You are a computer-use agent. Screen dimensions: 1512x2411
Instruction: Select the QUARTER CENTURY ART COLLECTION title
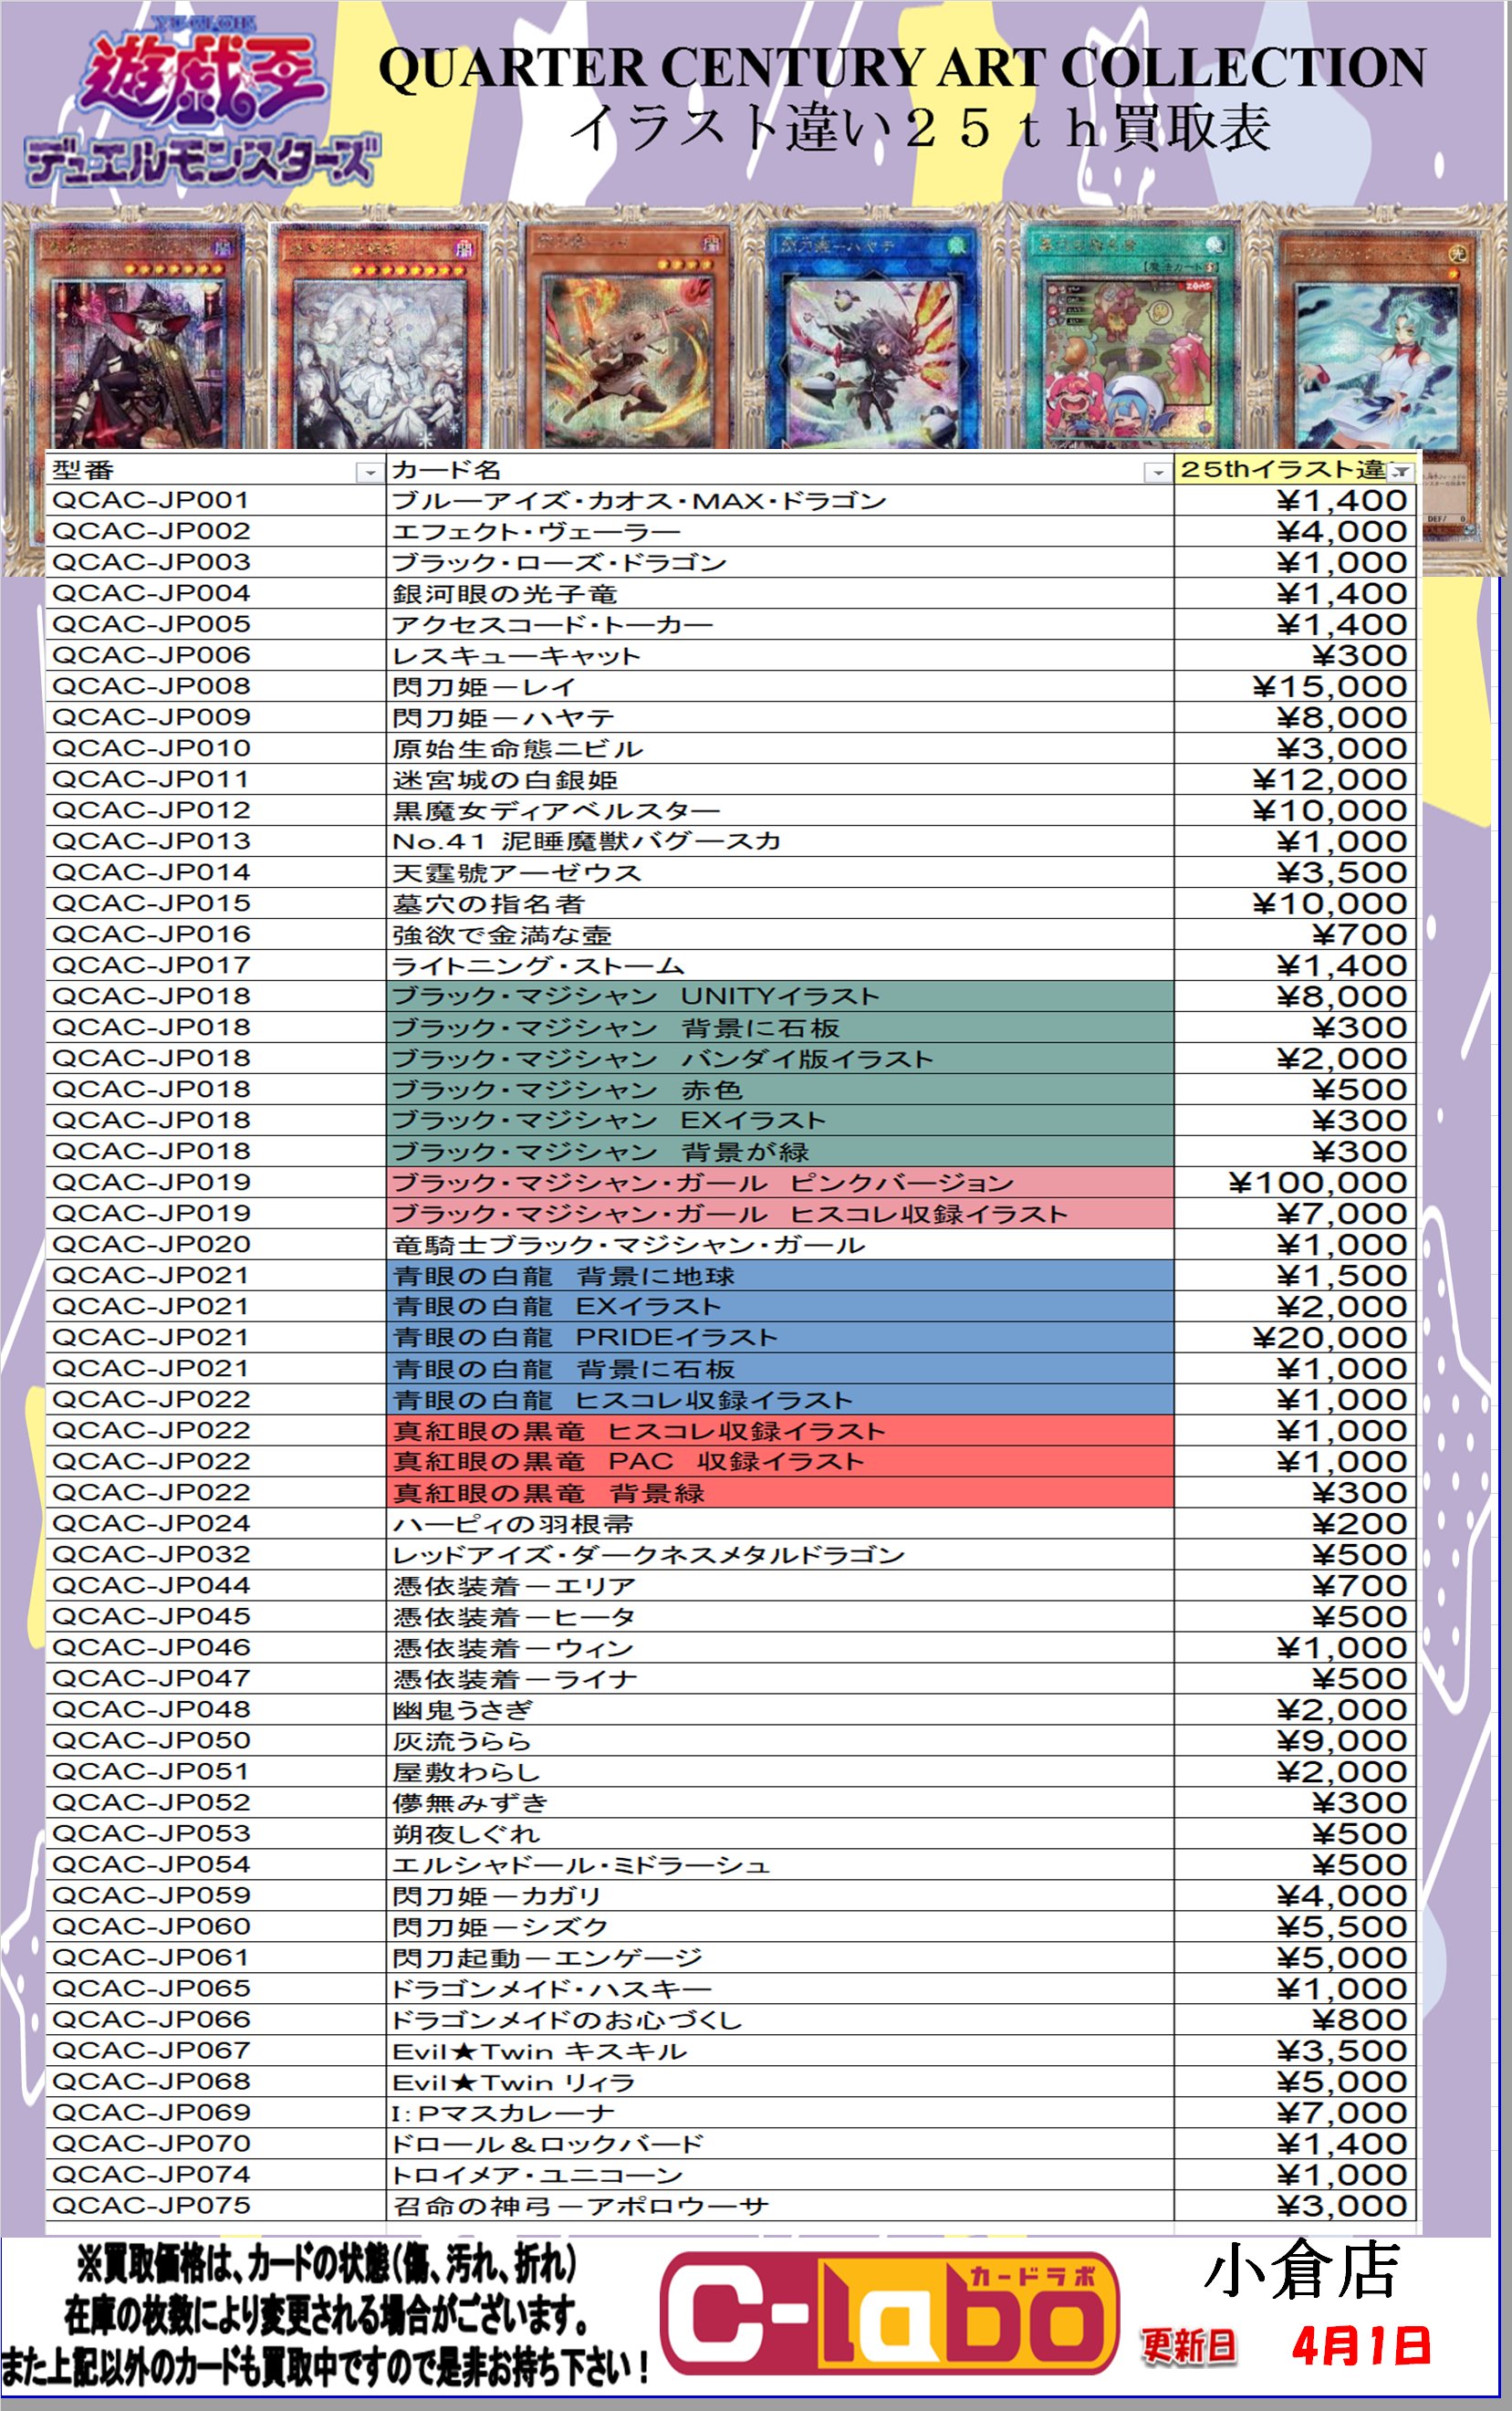(901, 68)
